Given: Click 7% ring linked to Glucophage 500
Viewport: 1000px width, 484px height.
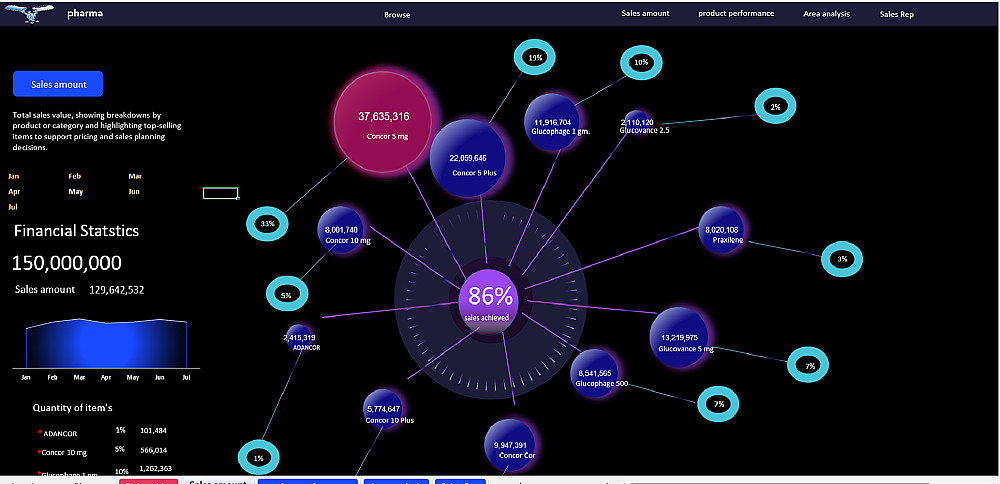Looking at the screenshot, I should coord(718,404).
